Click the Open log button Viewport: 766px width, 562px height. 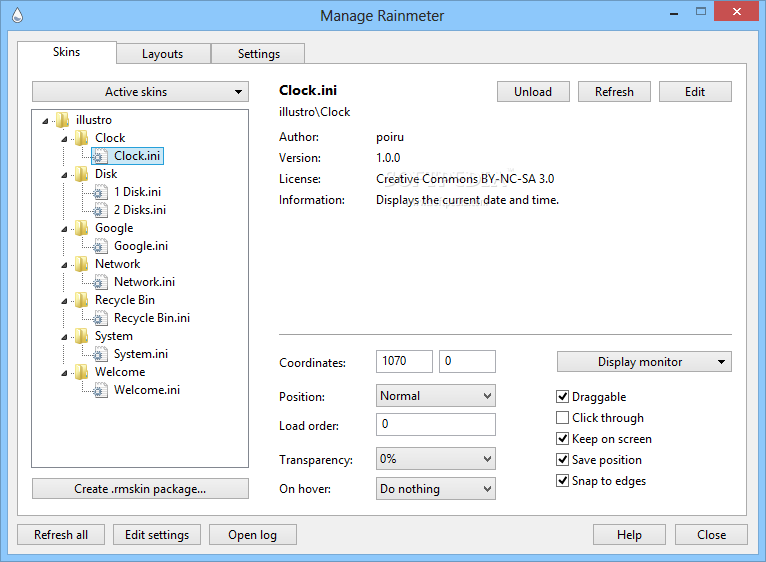coord(253,535)
